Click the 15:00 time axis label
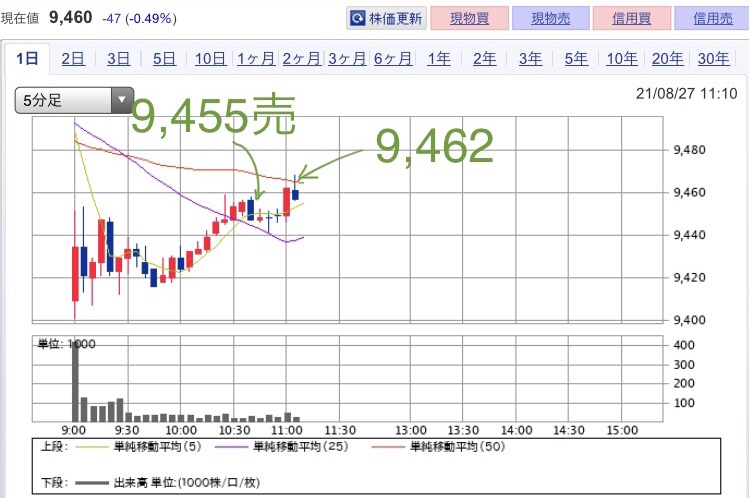The width and height of the screenshot is (749, 498). click(622, 430)
